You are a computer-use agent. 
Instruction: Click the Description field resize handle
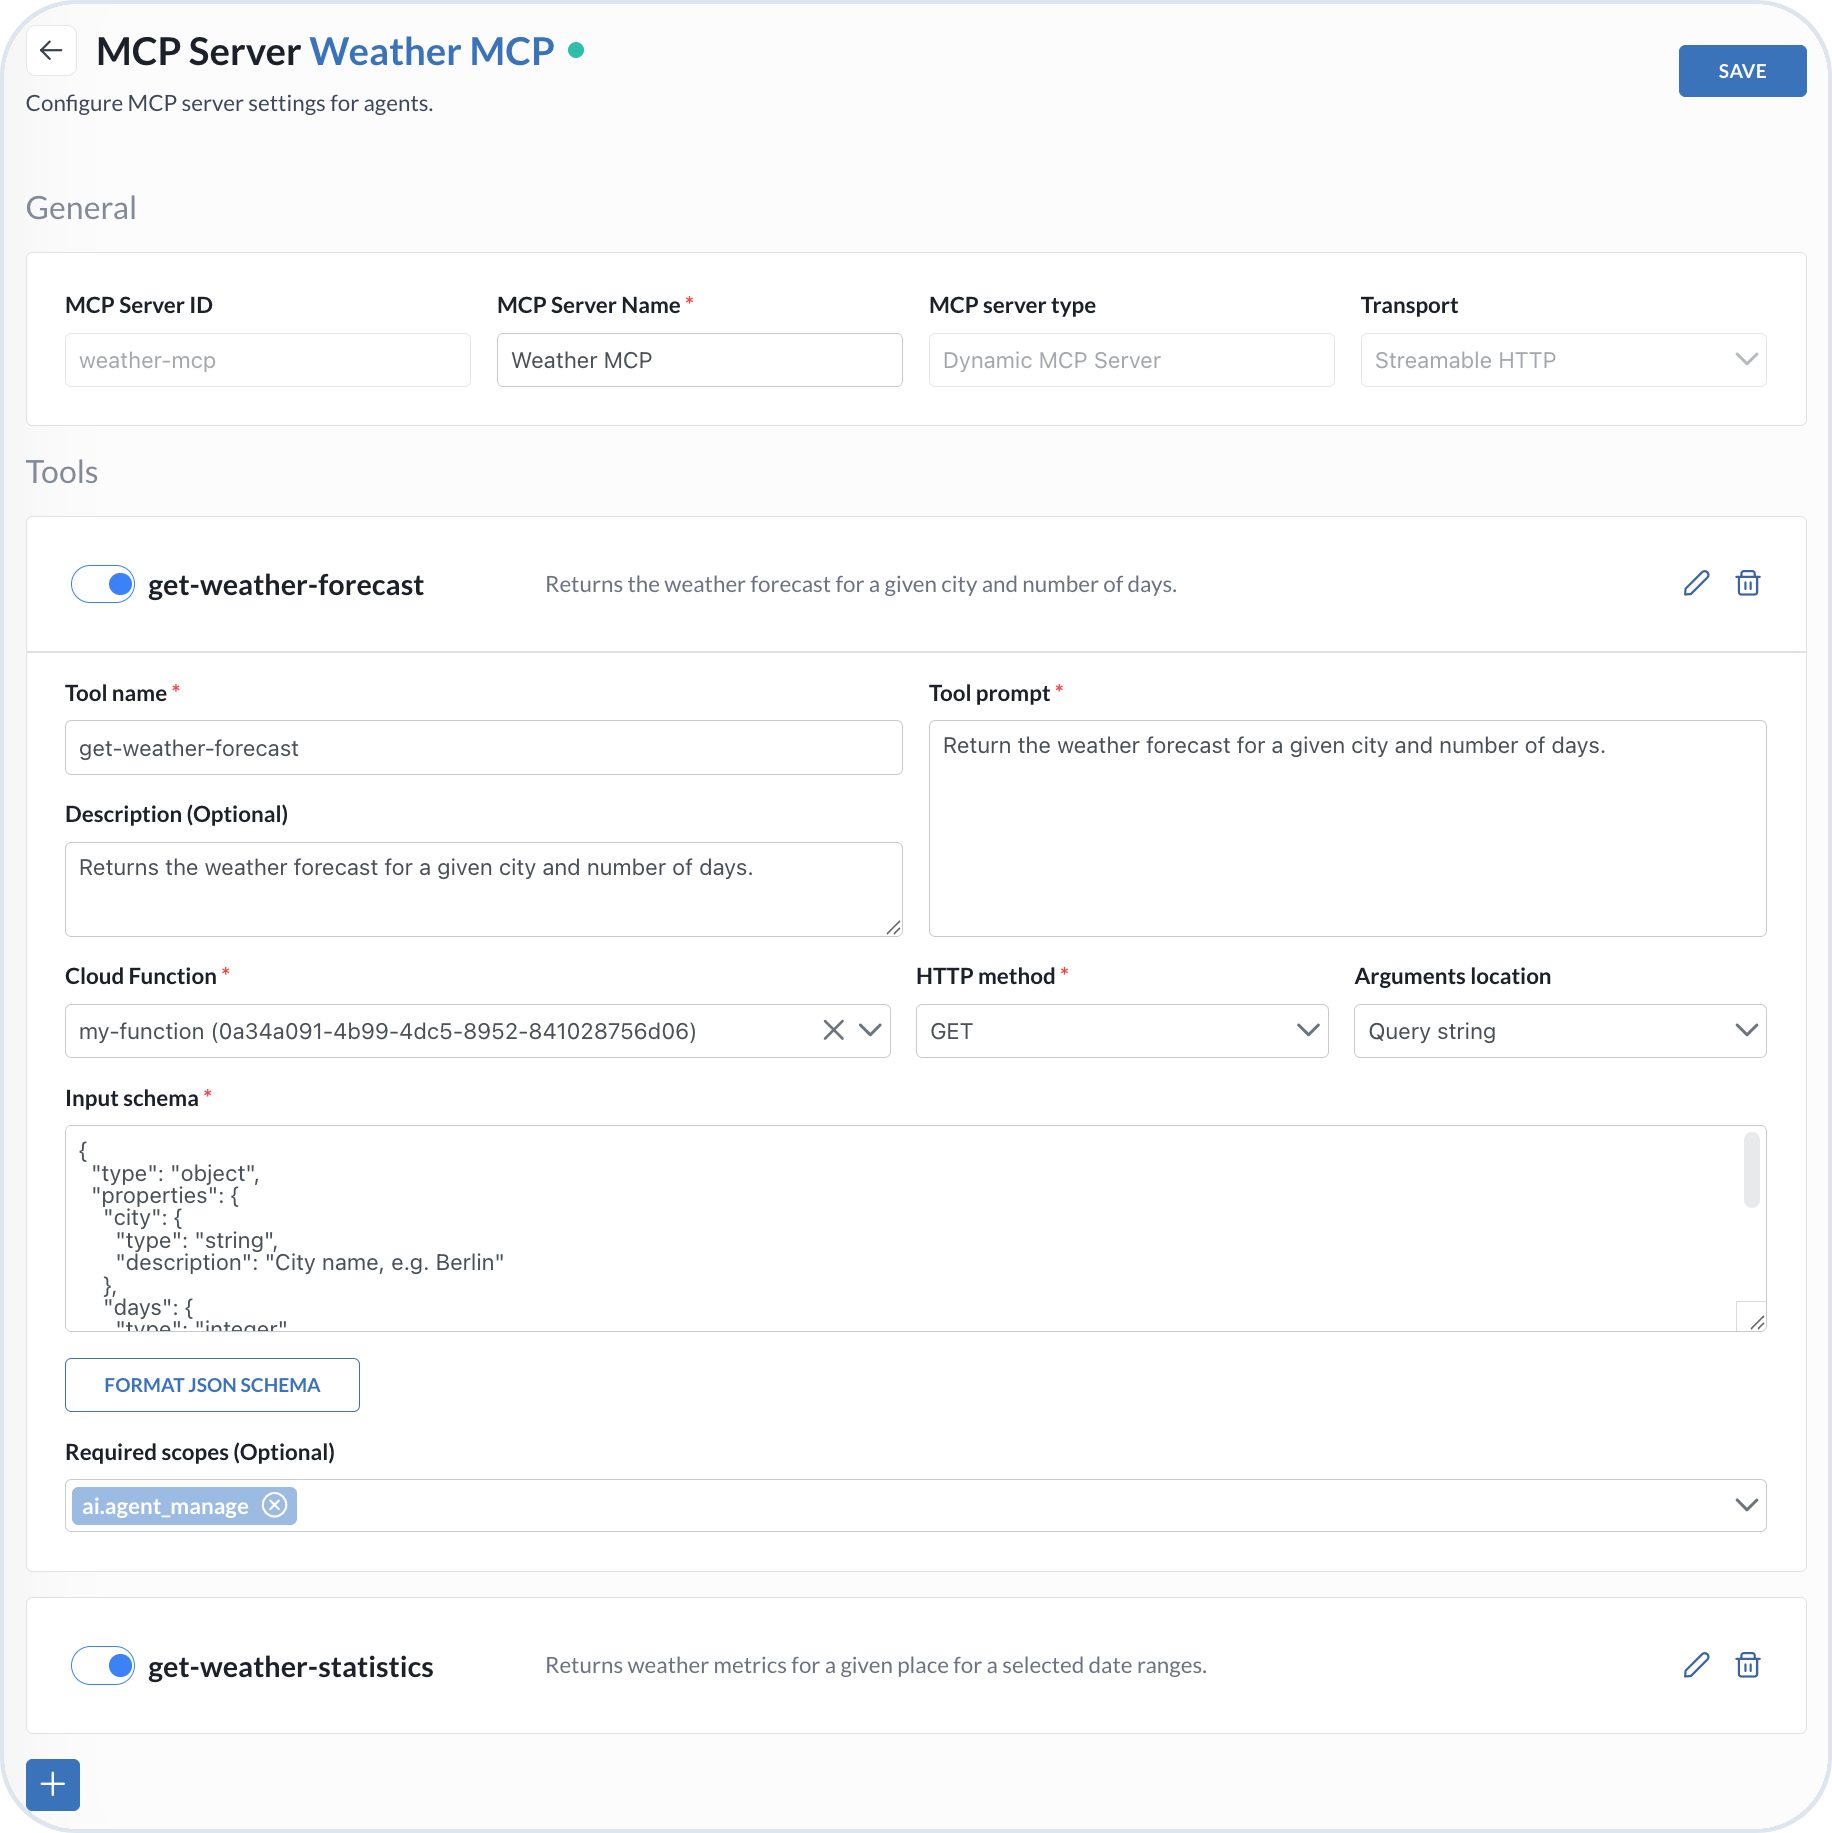coord(893,927)
